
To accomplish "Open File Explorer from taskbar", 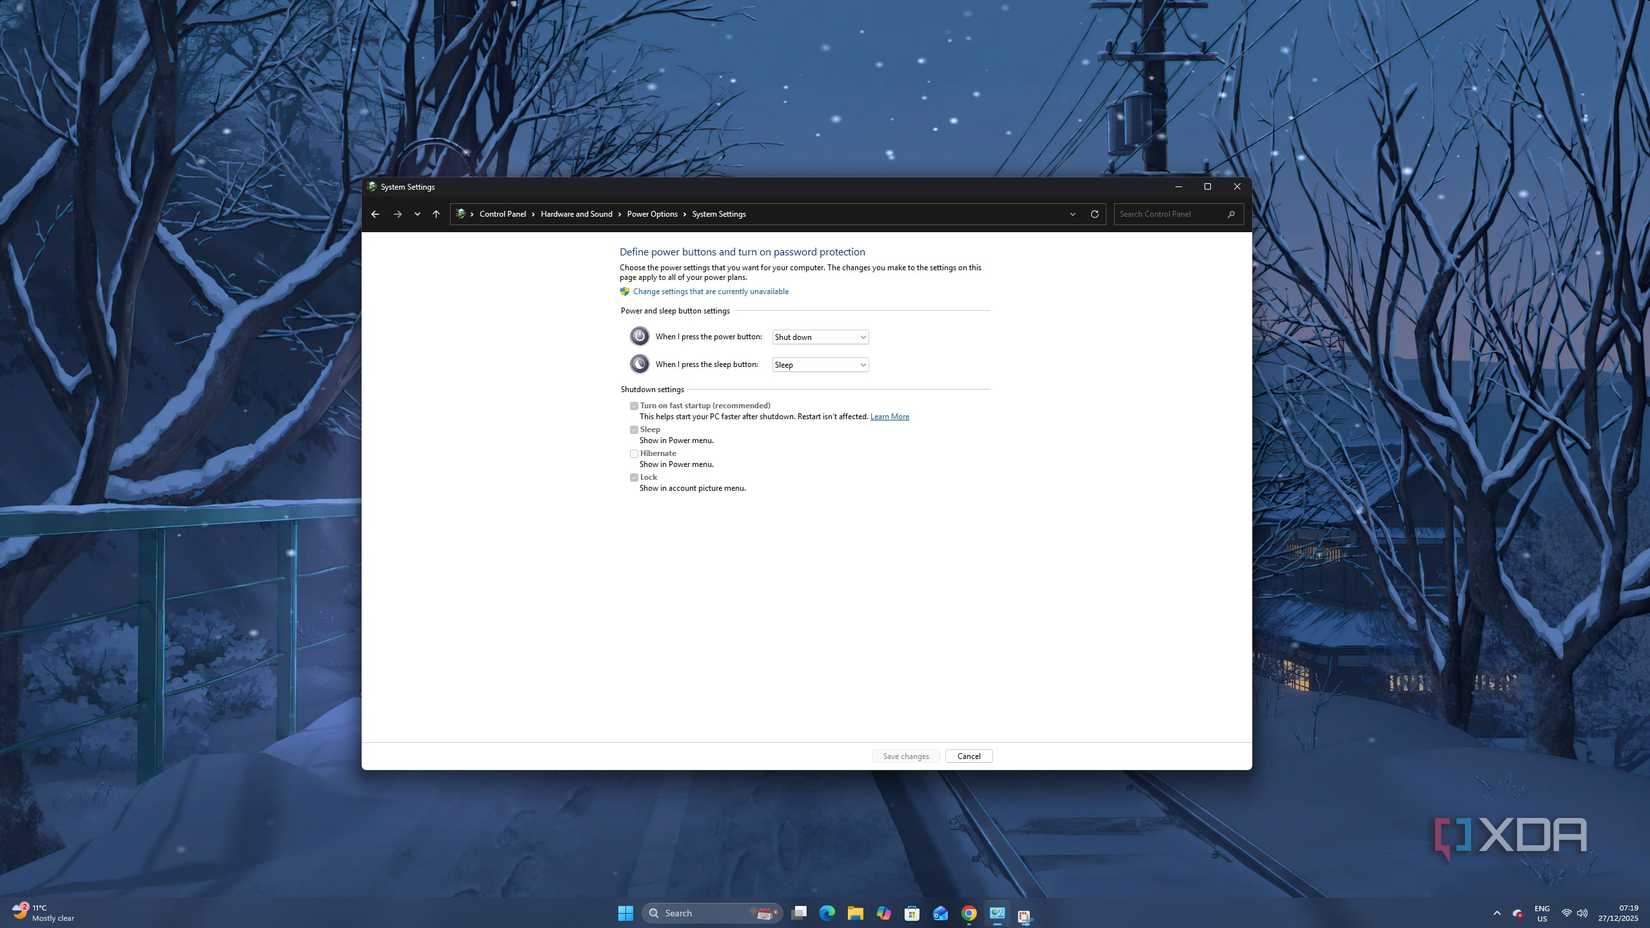I will click(855, 913).
